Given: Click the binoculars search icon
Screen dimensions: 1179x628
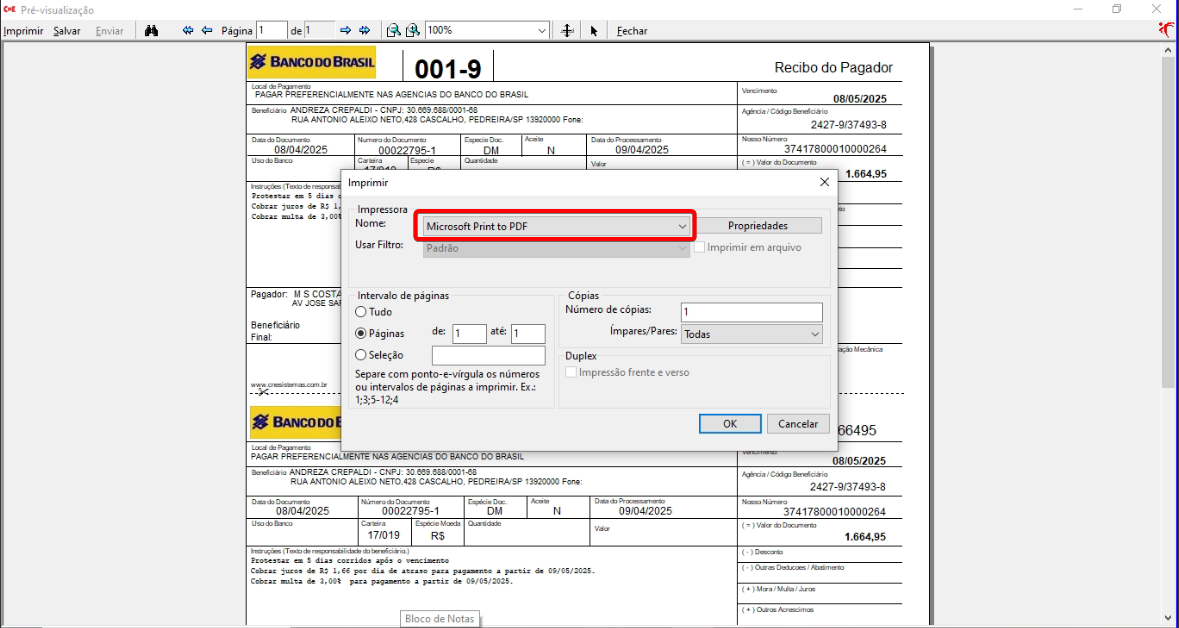Looking at the screenshot, I should click(151, 31).
